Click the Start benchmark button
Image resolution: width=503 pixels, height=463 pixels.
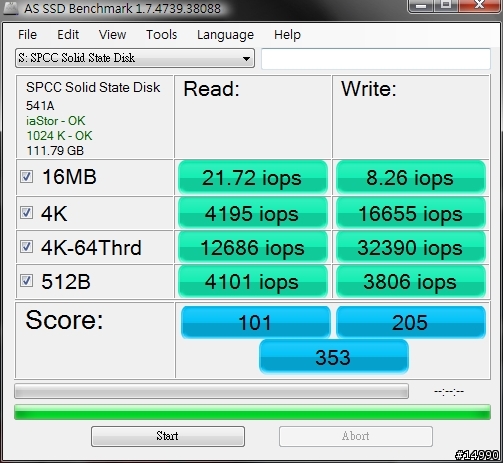click(x=168, y=436)
